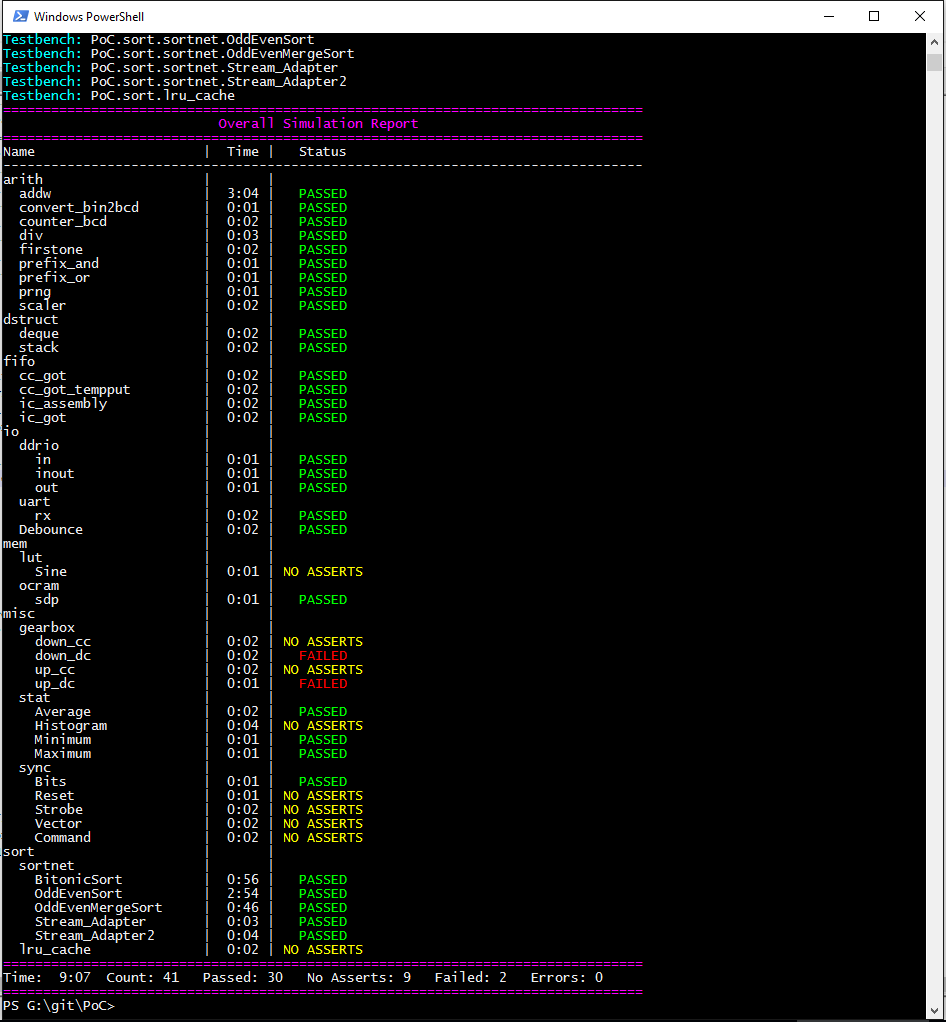Click 'lru_cache' in the report table
This screenshot has height=1022, width=946.
click(x=55, y=950)
